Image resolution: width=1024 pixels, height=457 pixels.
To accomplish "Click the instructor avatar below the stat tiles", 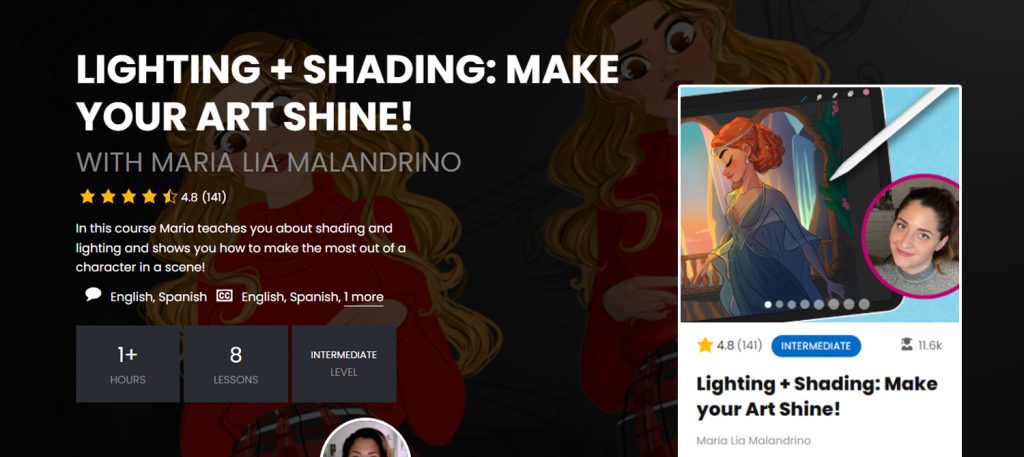I will tap(366, 438).
